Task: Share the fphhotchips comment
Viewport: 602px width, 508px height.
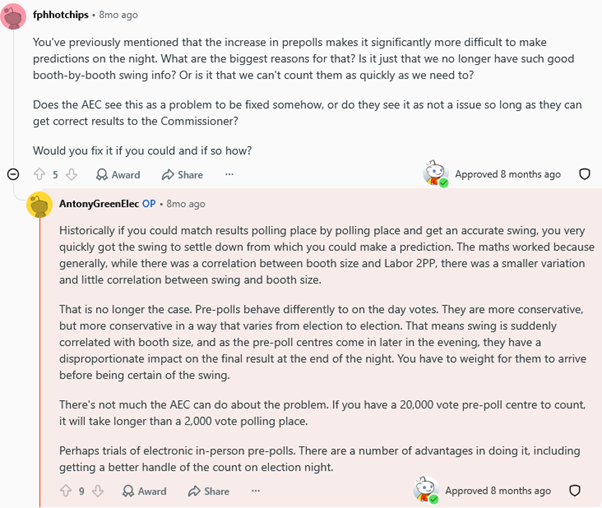Action: click(x=182, y=175)
